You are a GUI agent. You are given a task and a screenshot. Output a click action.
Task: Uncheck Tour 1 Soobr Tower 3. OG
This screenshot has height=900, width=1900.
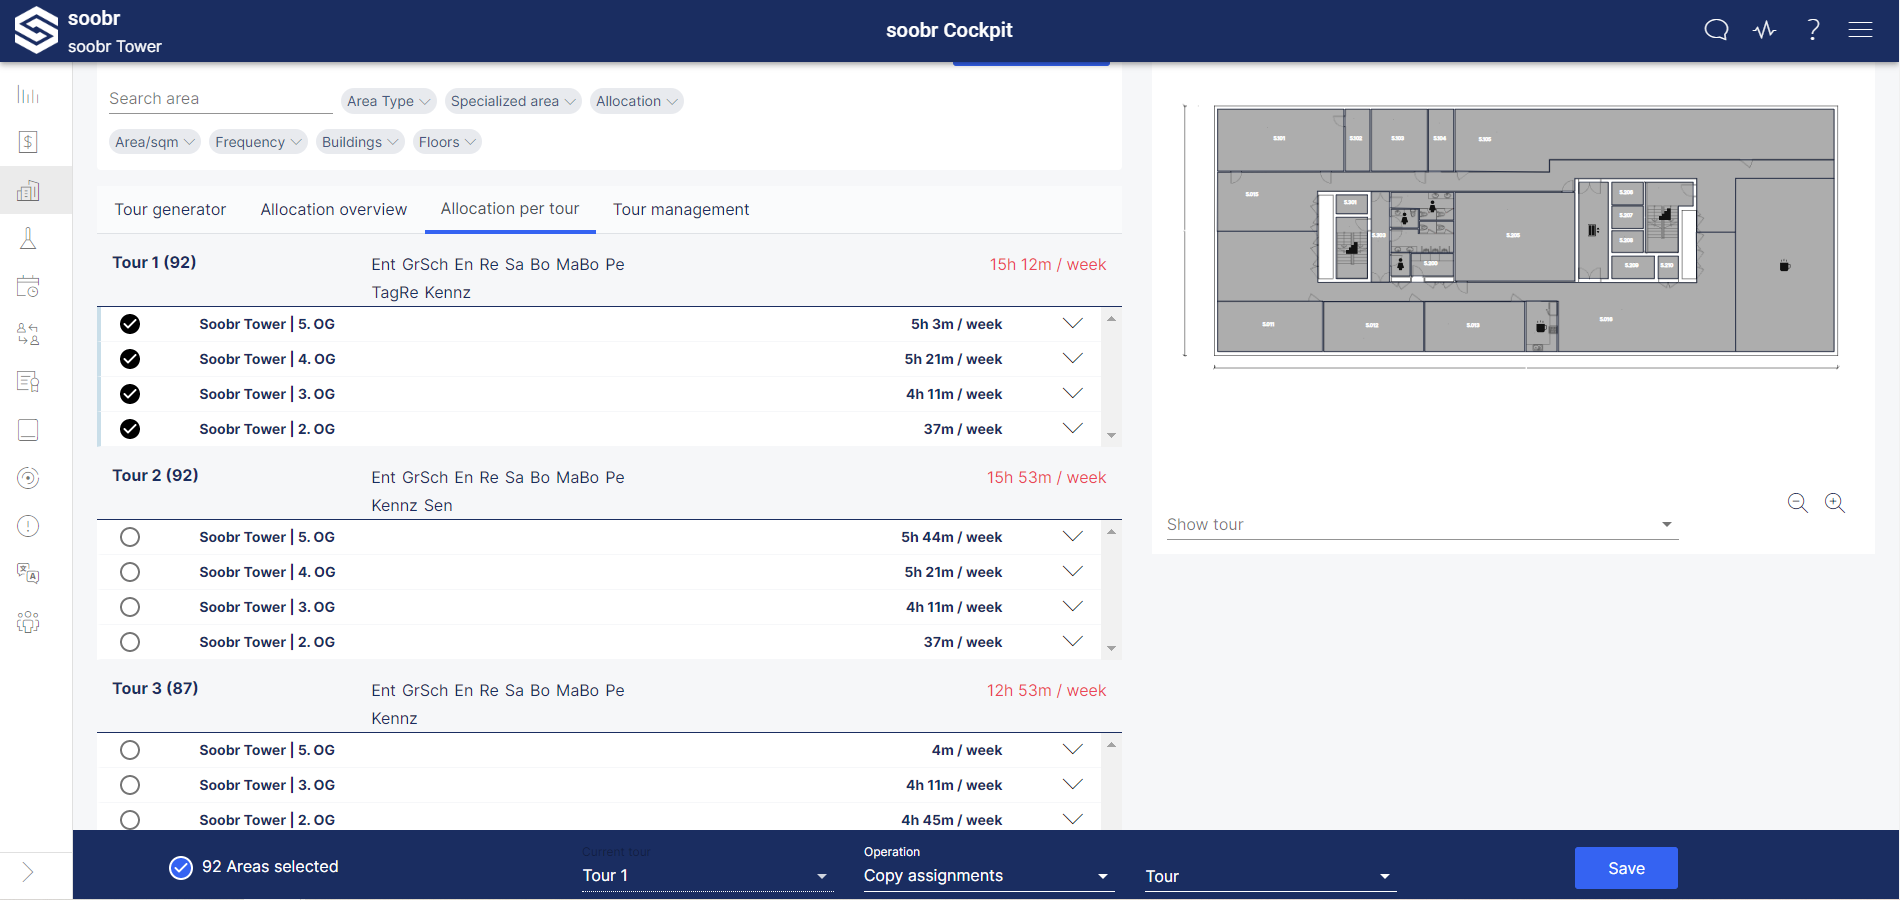point(130,394)
